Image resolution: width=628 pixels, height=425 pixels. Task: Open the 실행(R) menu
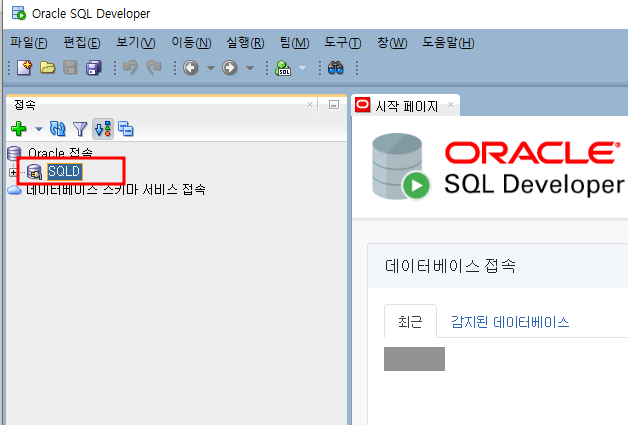(245, 42)
